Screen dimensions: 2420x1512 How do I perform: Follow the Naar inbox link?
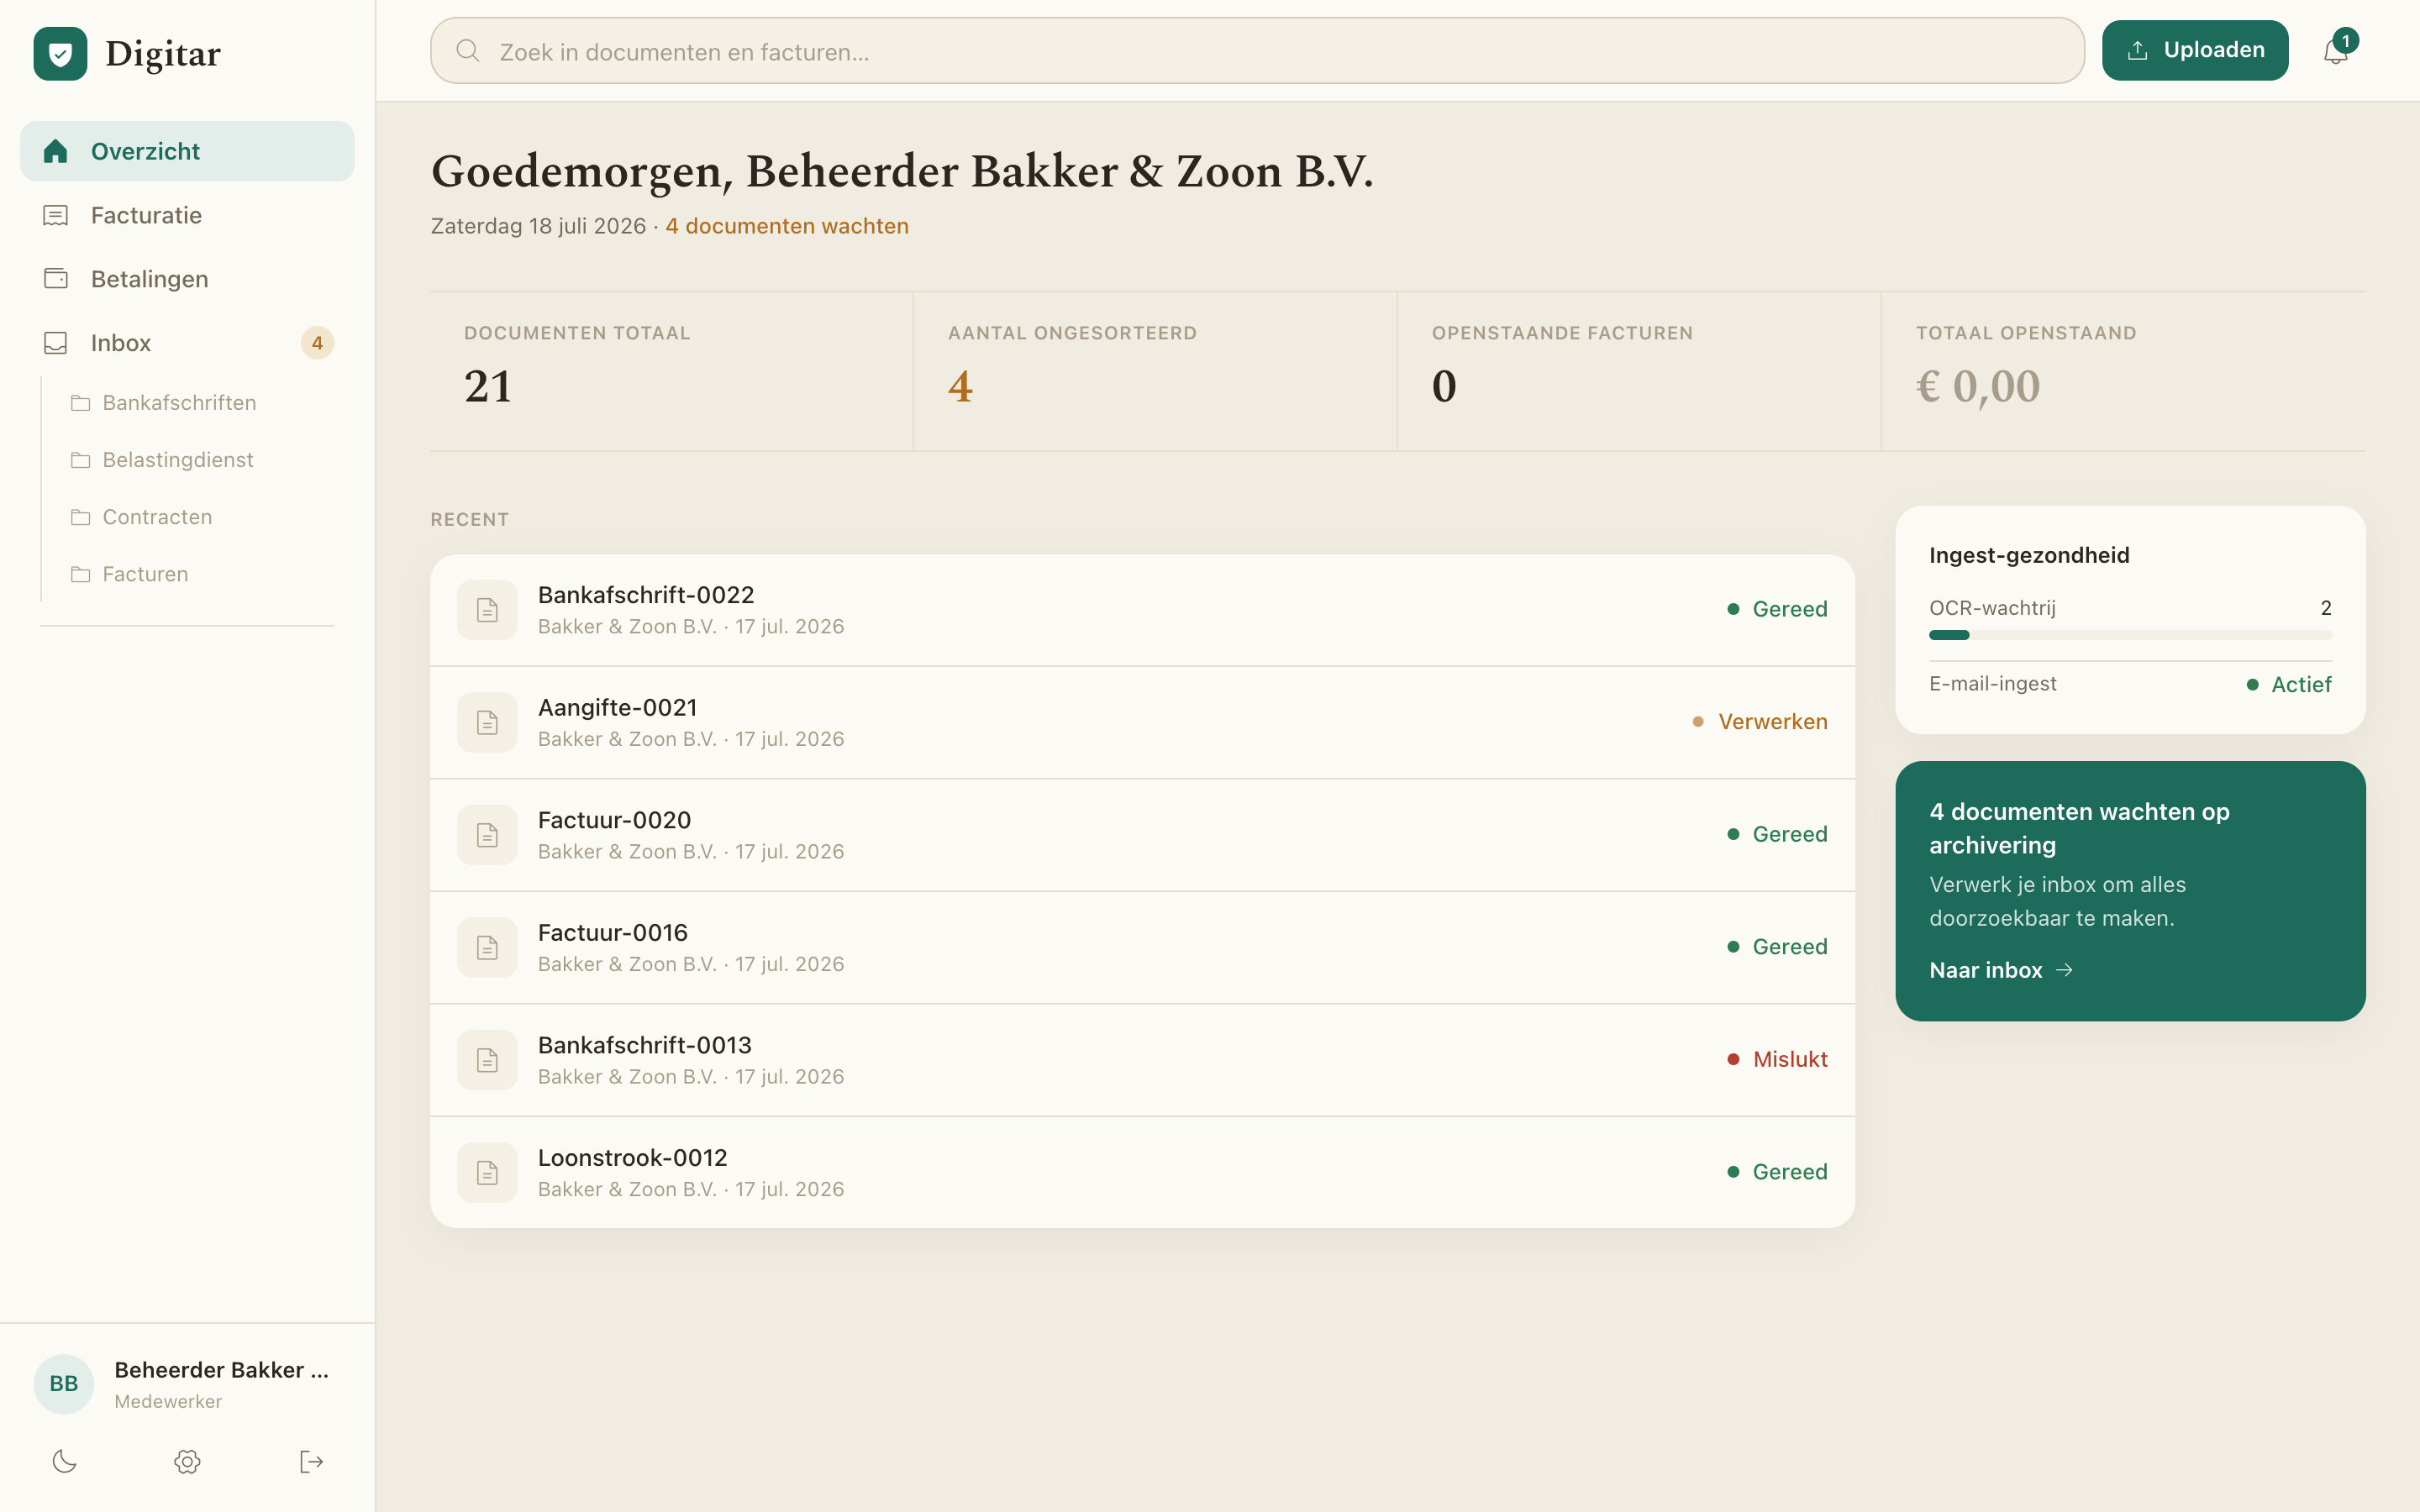click(2000, 970)
